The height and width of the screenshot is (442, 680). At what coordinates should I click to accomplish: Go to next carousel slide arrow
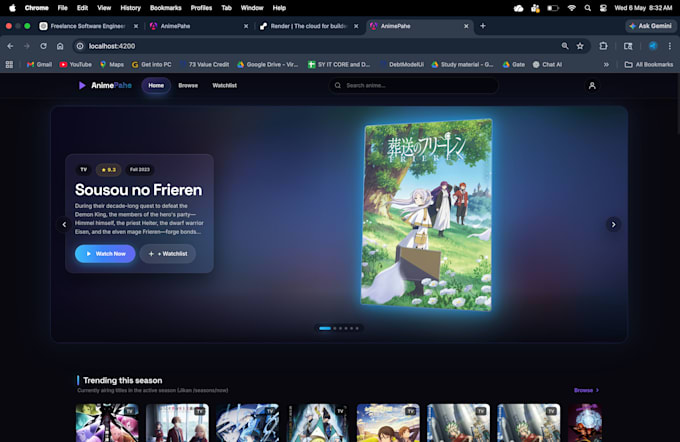point(613,225)
